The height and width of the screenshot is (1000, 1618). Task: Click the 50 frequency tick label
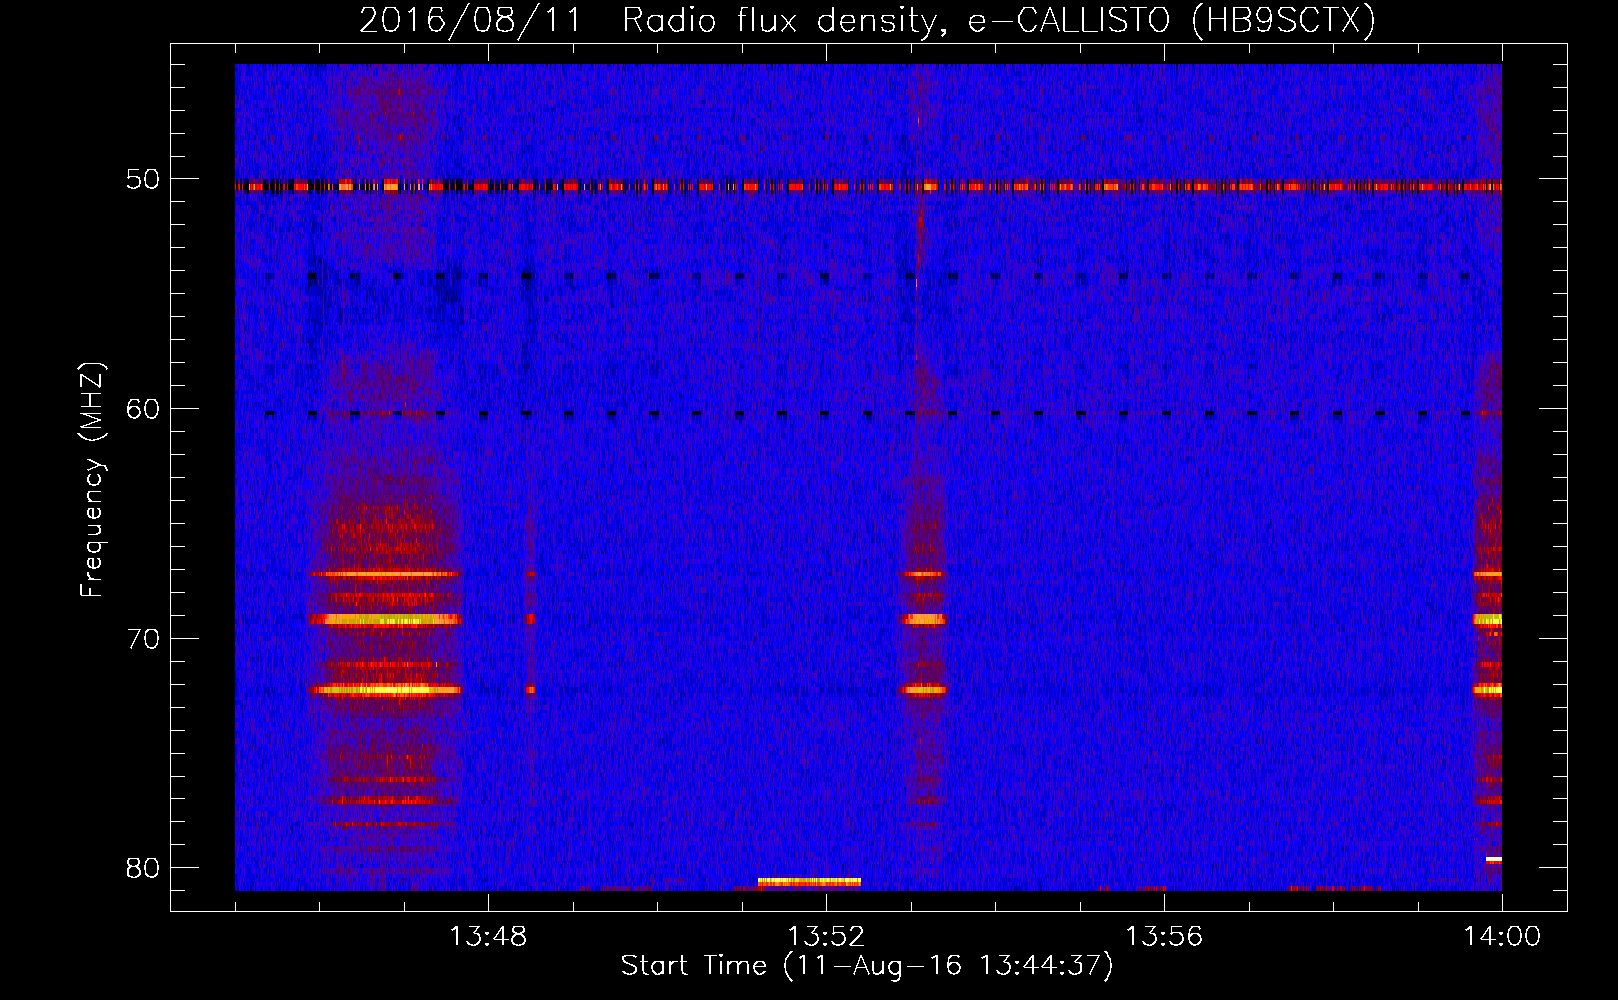click(x=143, y=180)
